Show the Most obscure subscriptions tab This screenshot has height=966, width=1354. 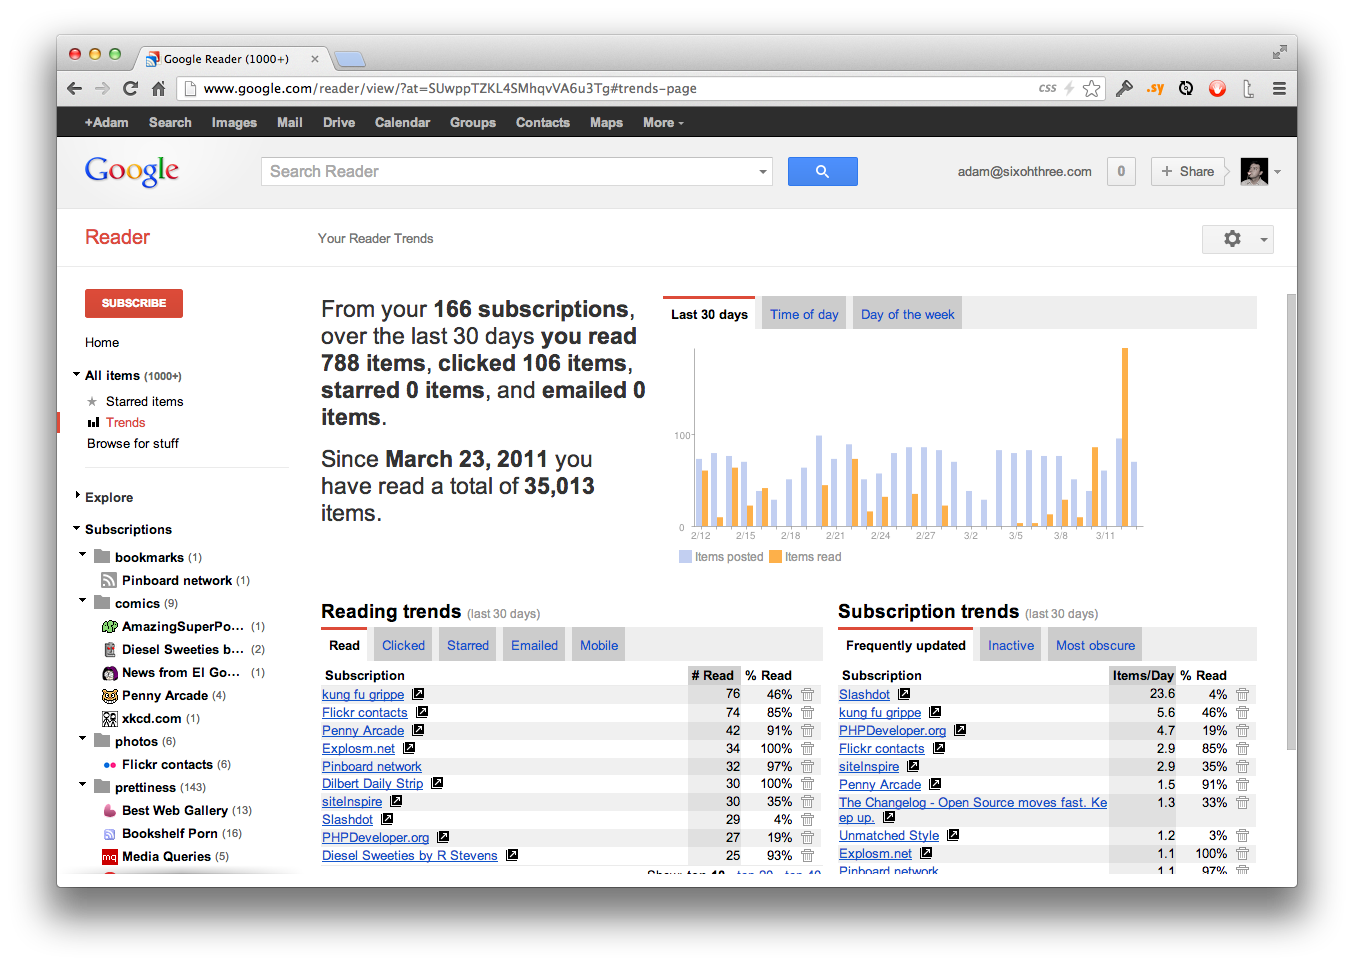[x=1095, y=645]
